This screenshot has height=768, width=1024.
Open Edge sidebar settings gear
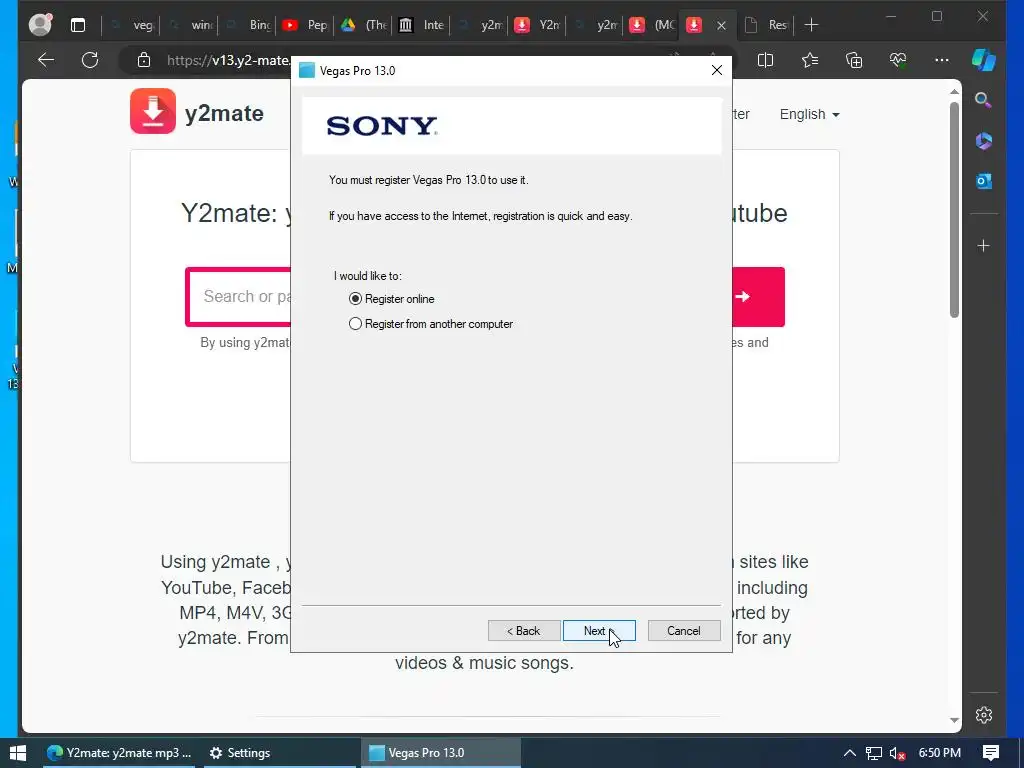click(x=984, y=715)
